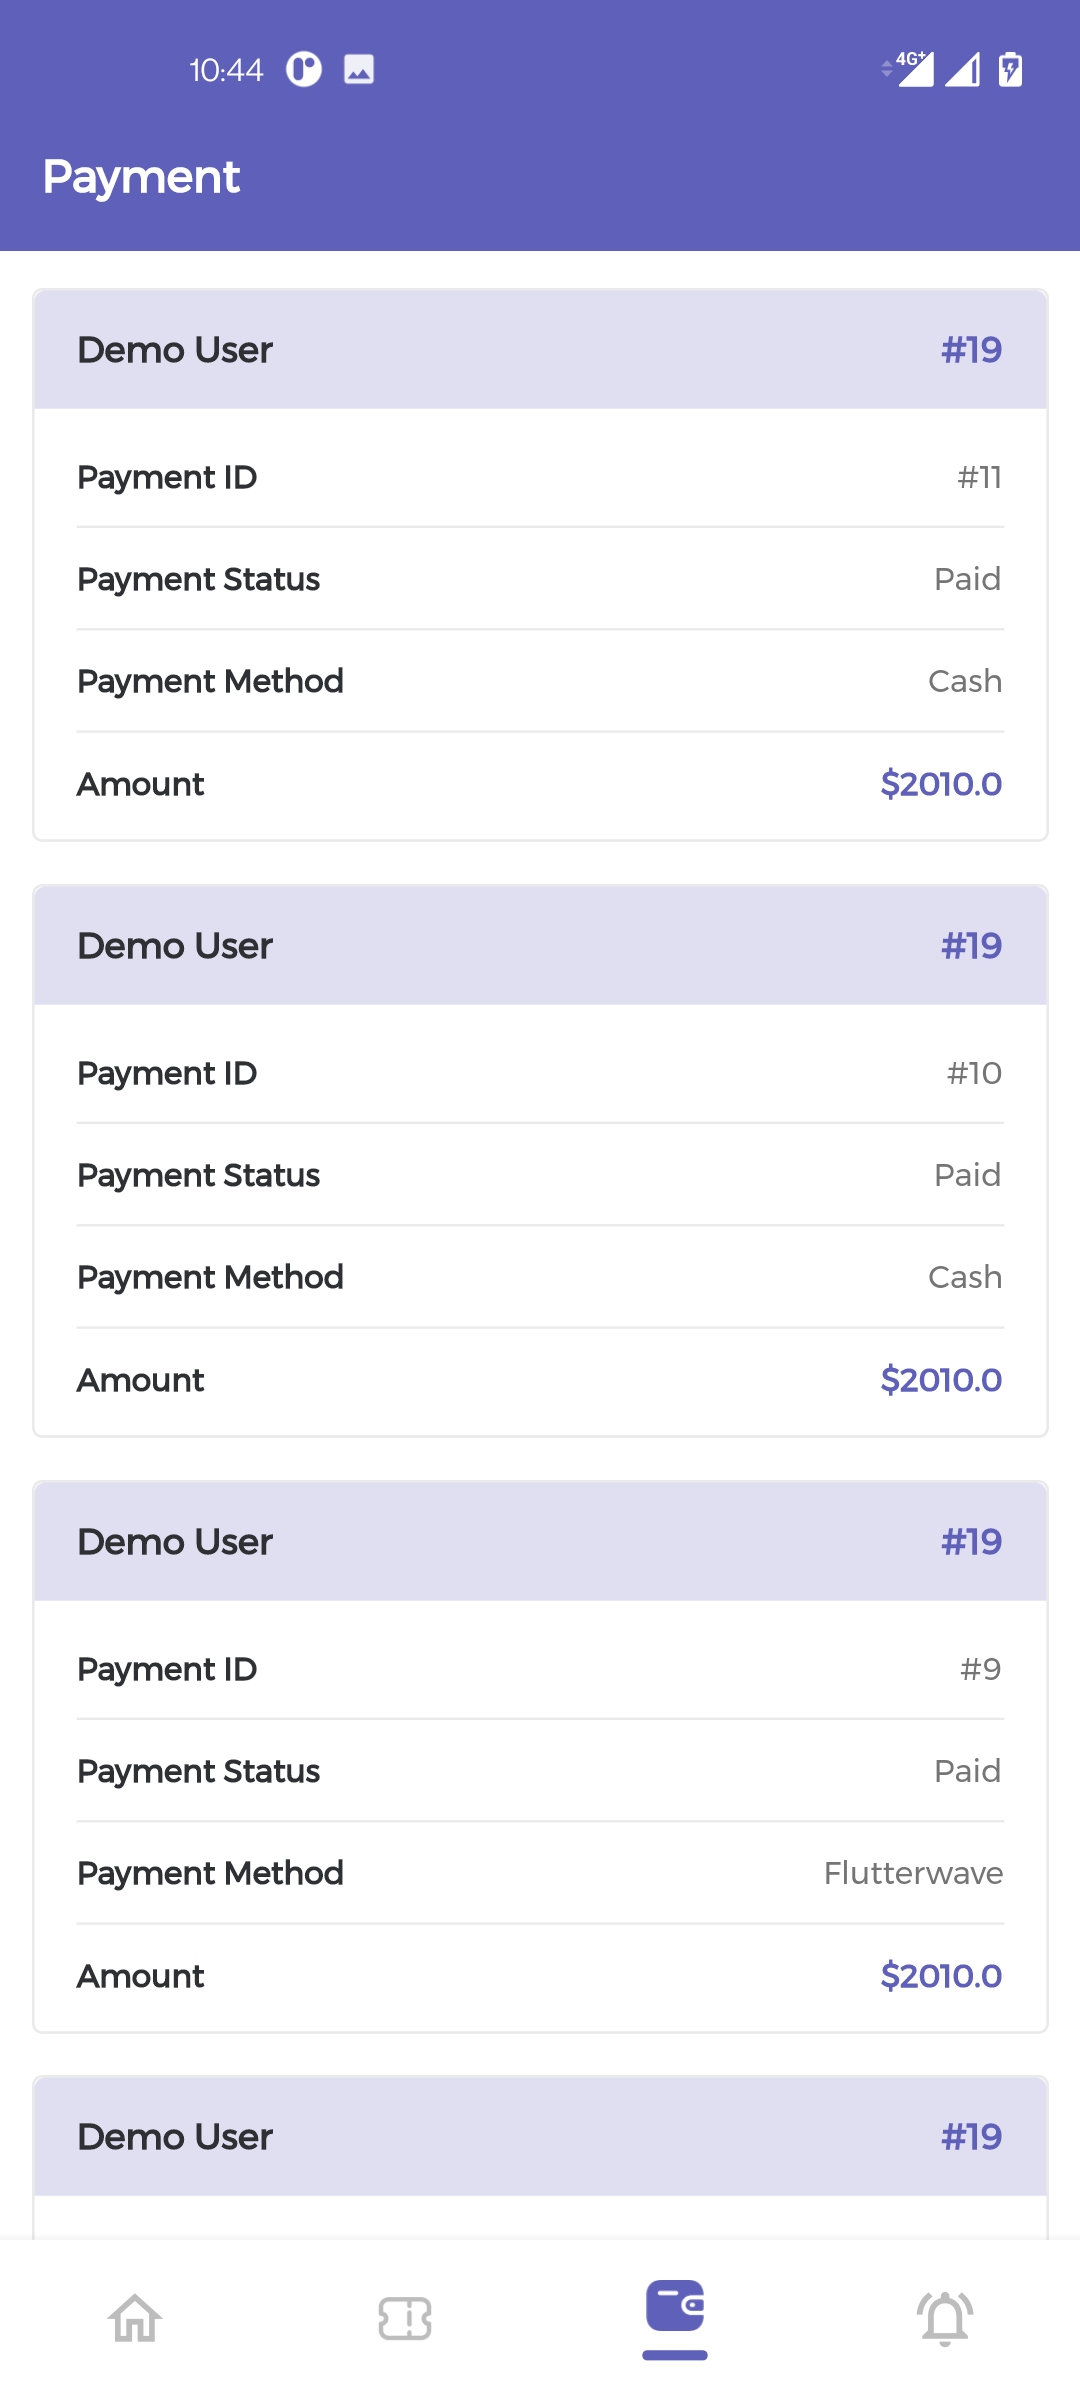1080x2400 pixels.
Task: Tap Payment ID #9 row
Action: pyautogui.click(x=540, y=1669)
